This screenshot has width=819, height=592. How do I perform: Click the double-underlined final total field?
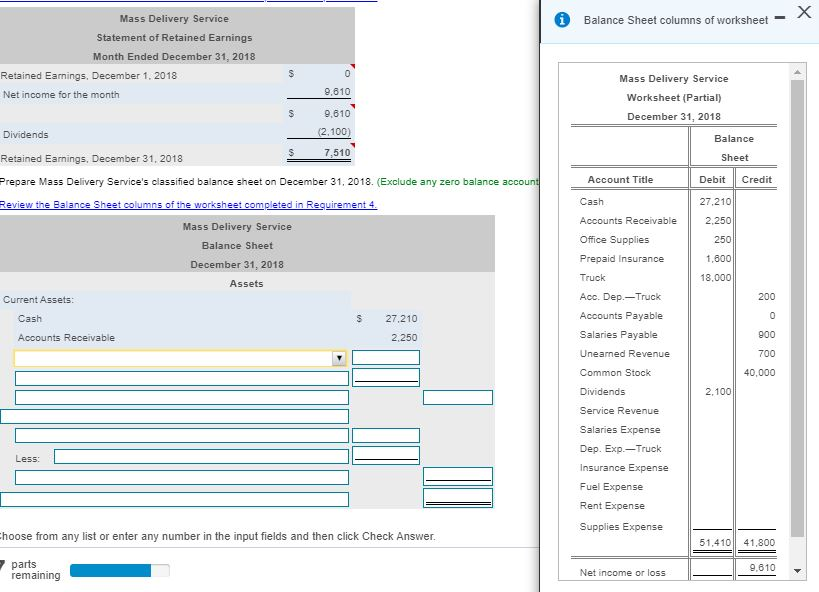pyautogui.click(x=458, y=497)
